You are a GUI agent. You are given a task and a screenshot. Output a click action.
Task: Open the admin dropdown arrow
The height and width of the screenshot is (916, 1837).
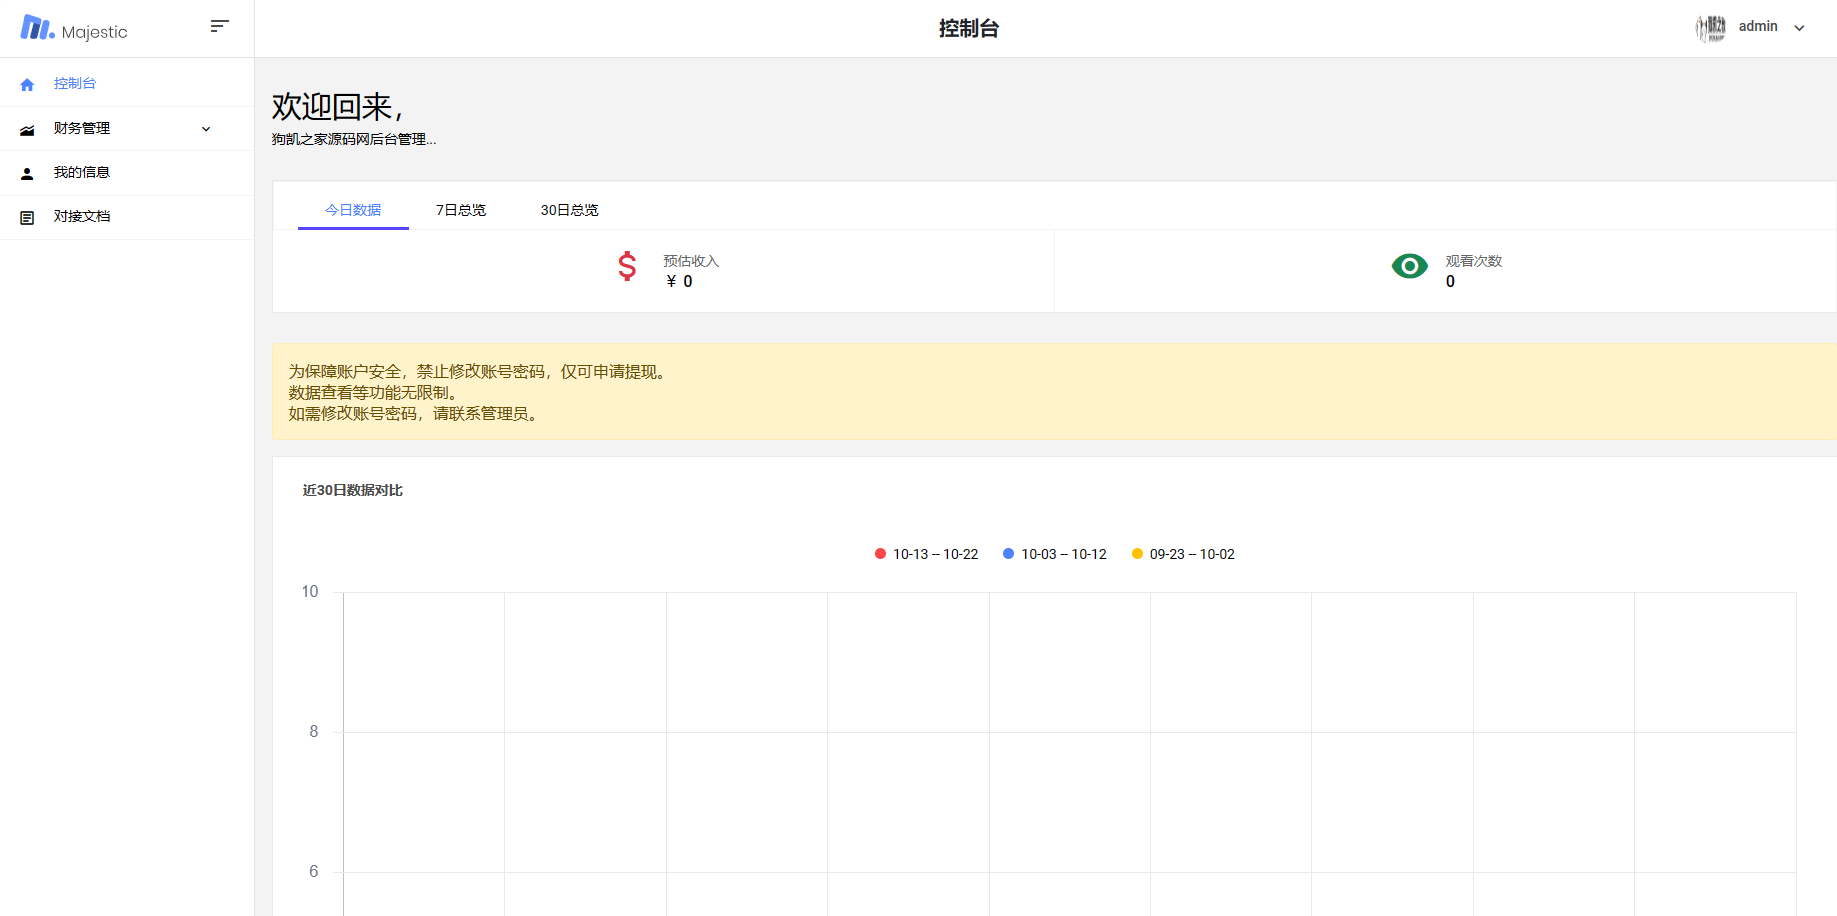pos(1799,28)
